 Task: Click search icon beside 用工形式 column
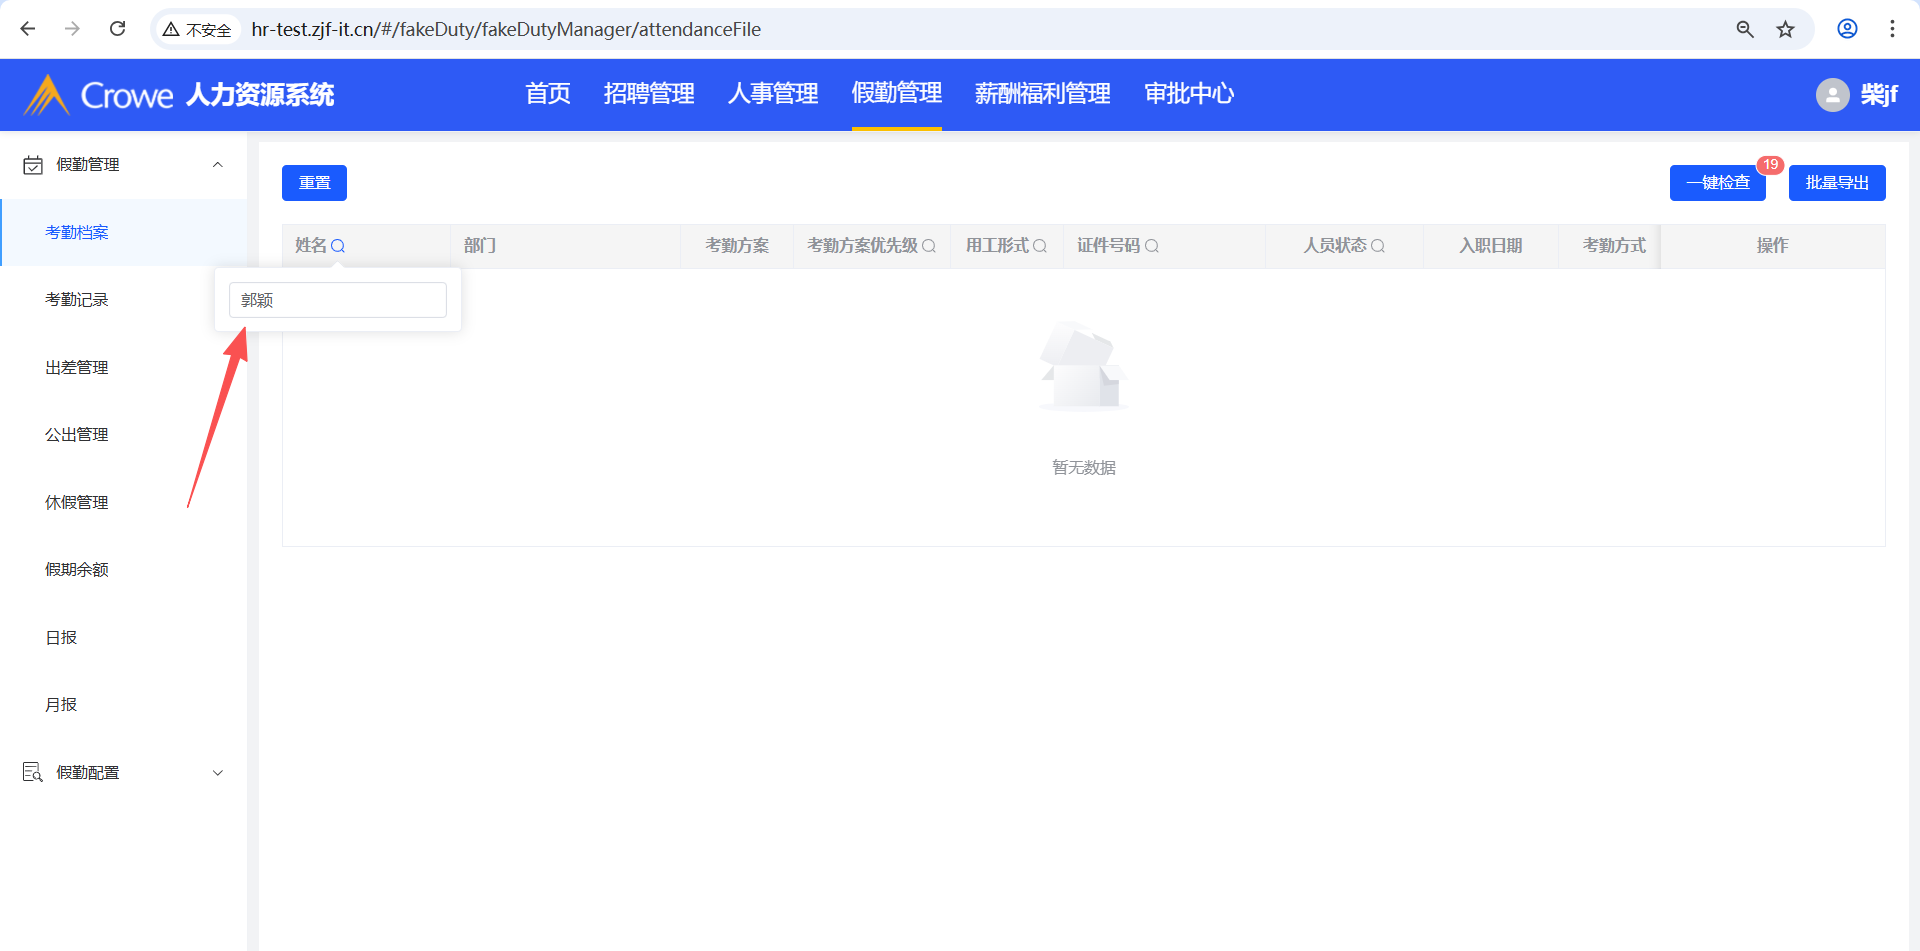tap(1040, 246)
